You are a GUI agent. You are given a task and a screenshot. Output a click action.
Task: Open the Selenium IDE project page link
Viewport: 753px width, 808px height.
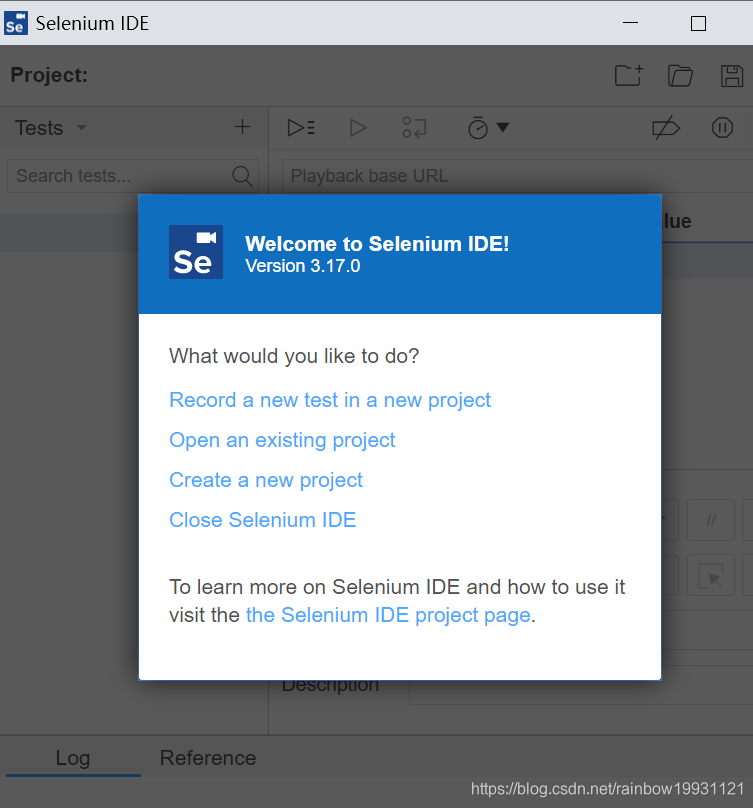[x=388, y=615]
